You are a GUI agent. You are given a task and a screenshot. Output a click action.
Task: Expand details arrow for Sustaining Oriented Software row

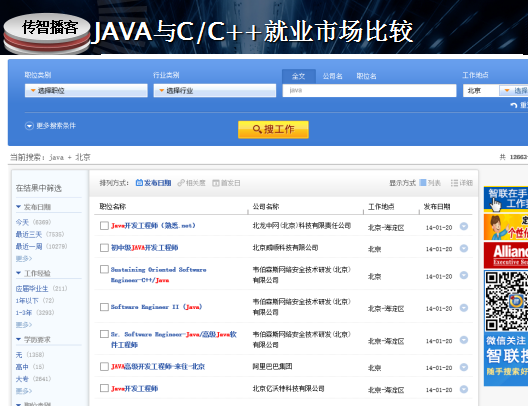click(x=464, y=275)
